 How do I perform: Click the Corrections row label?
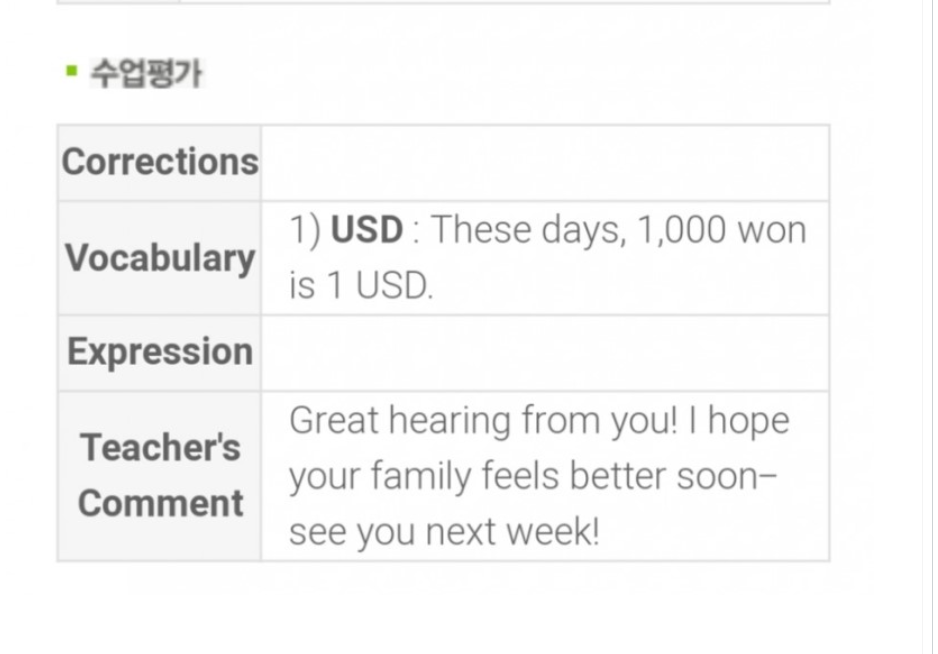click(160, 162)
